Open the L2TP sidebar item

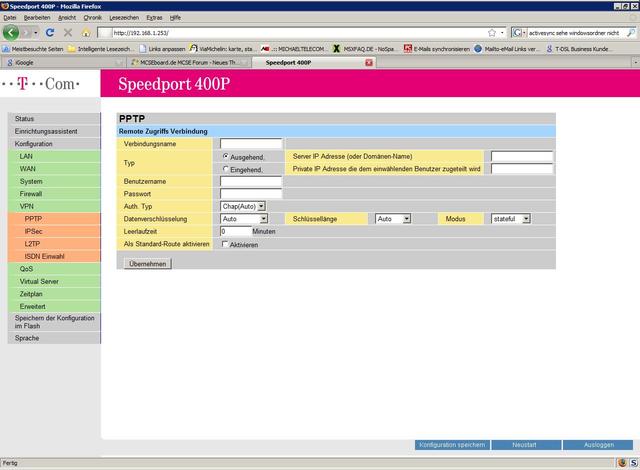54,244
